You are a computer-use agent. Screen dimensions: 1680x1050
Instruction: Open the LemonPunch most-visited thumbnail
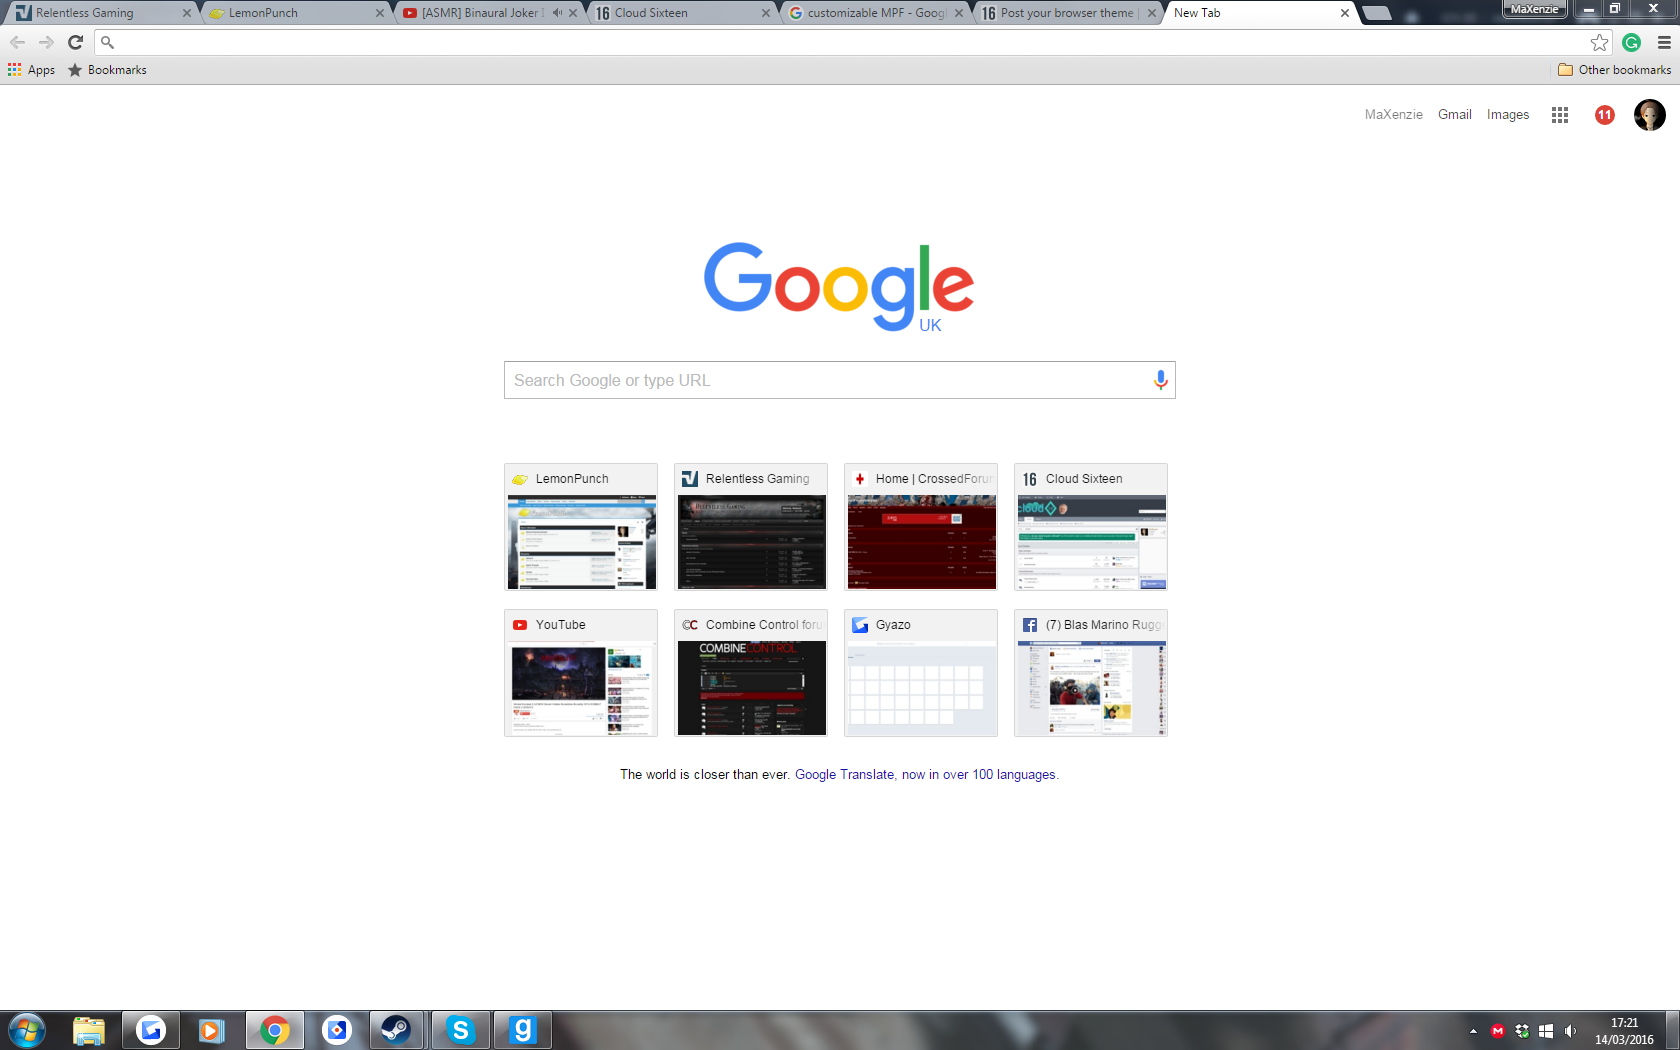[x=581, y=527]
